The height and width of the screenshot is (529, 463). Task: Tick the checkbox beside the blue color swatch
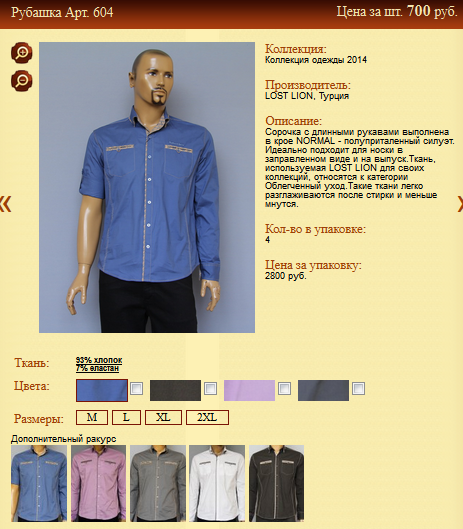coord(136,389)
